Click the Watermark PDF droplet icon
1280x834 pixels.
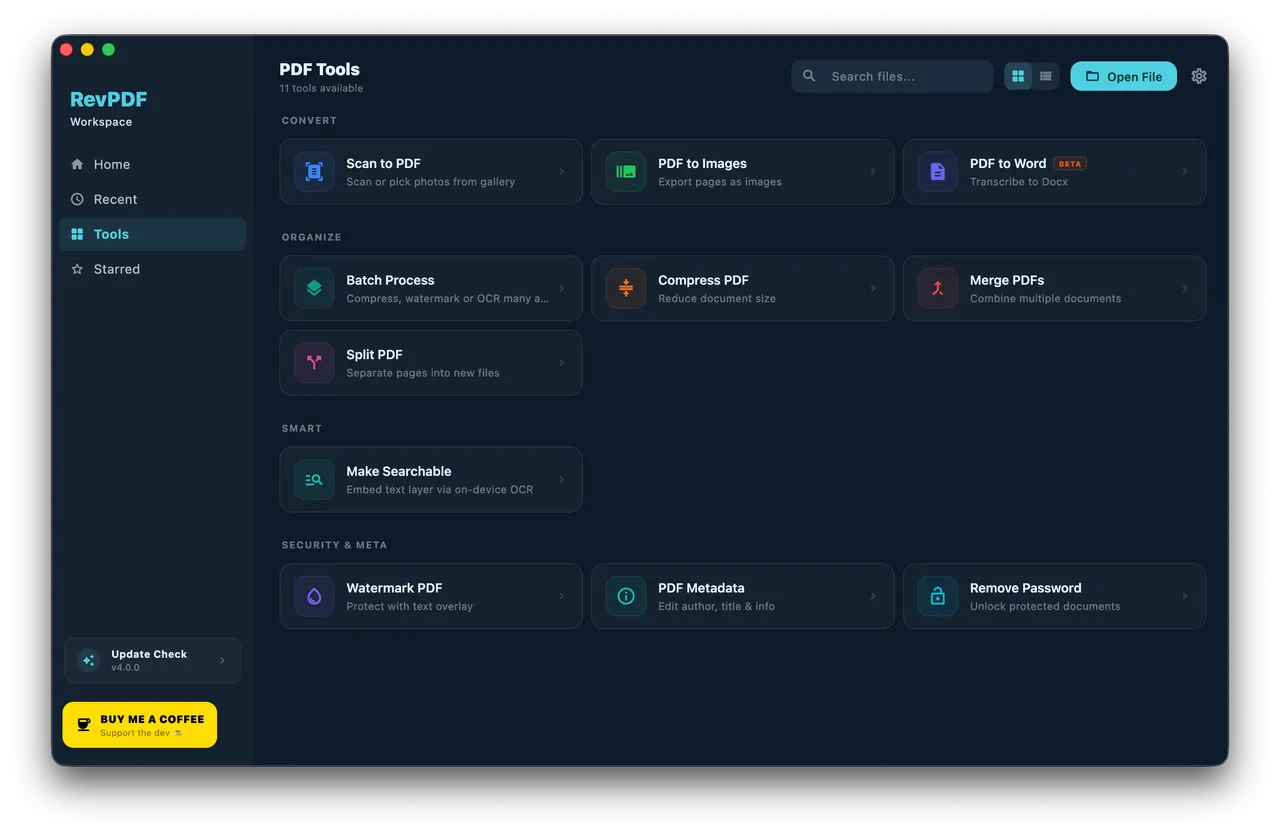tap(314, 596)
